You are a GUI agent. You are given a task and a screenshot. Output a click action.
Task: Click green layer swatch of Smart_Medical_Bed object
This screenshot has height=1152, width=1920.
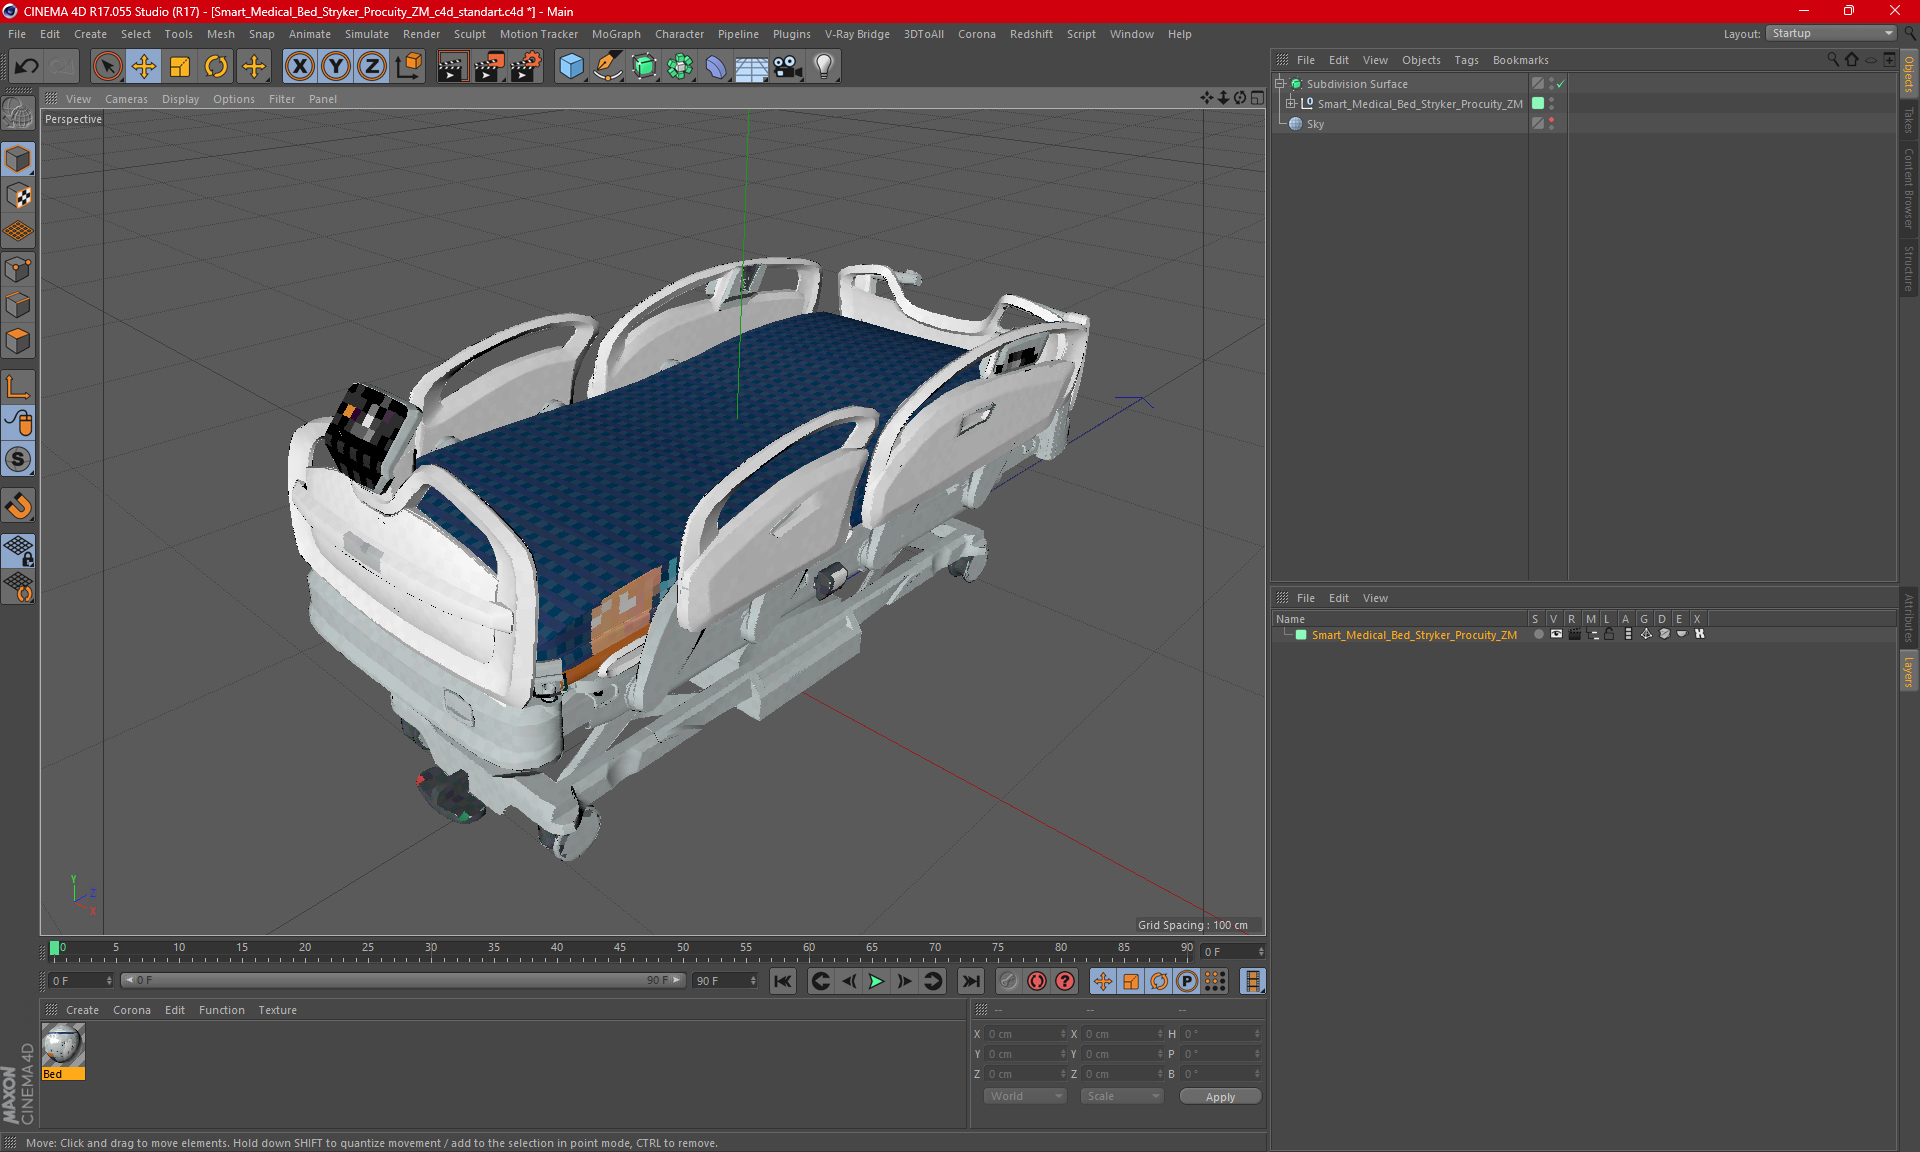click(1538, 104)
